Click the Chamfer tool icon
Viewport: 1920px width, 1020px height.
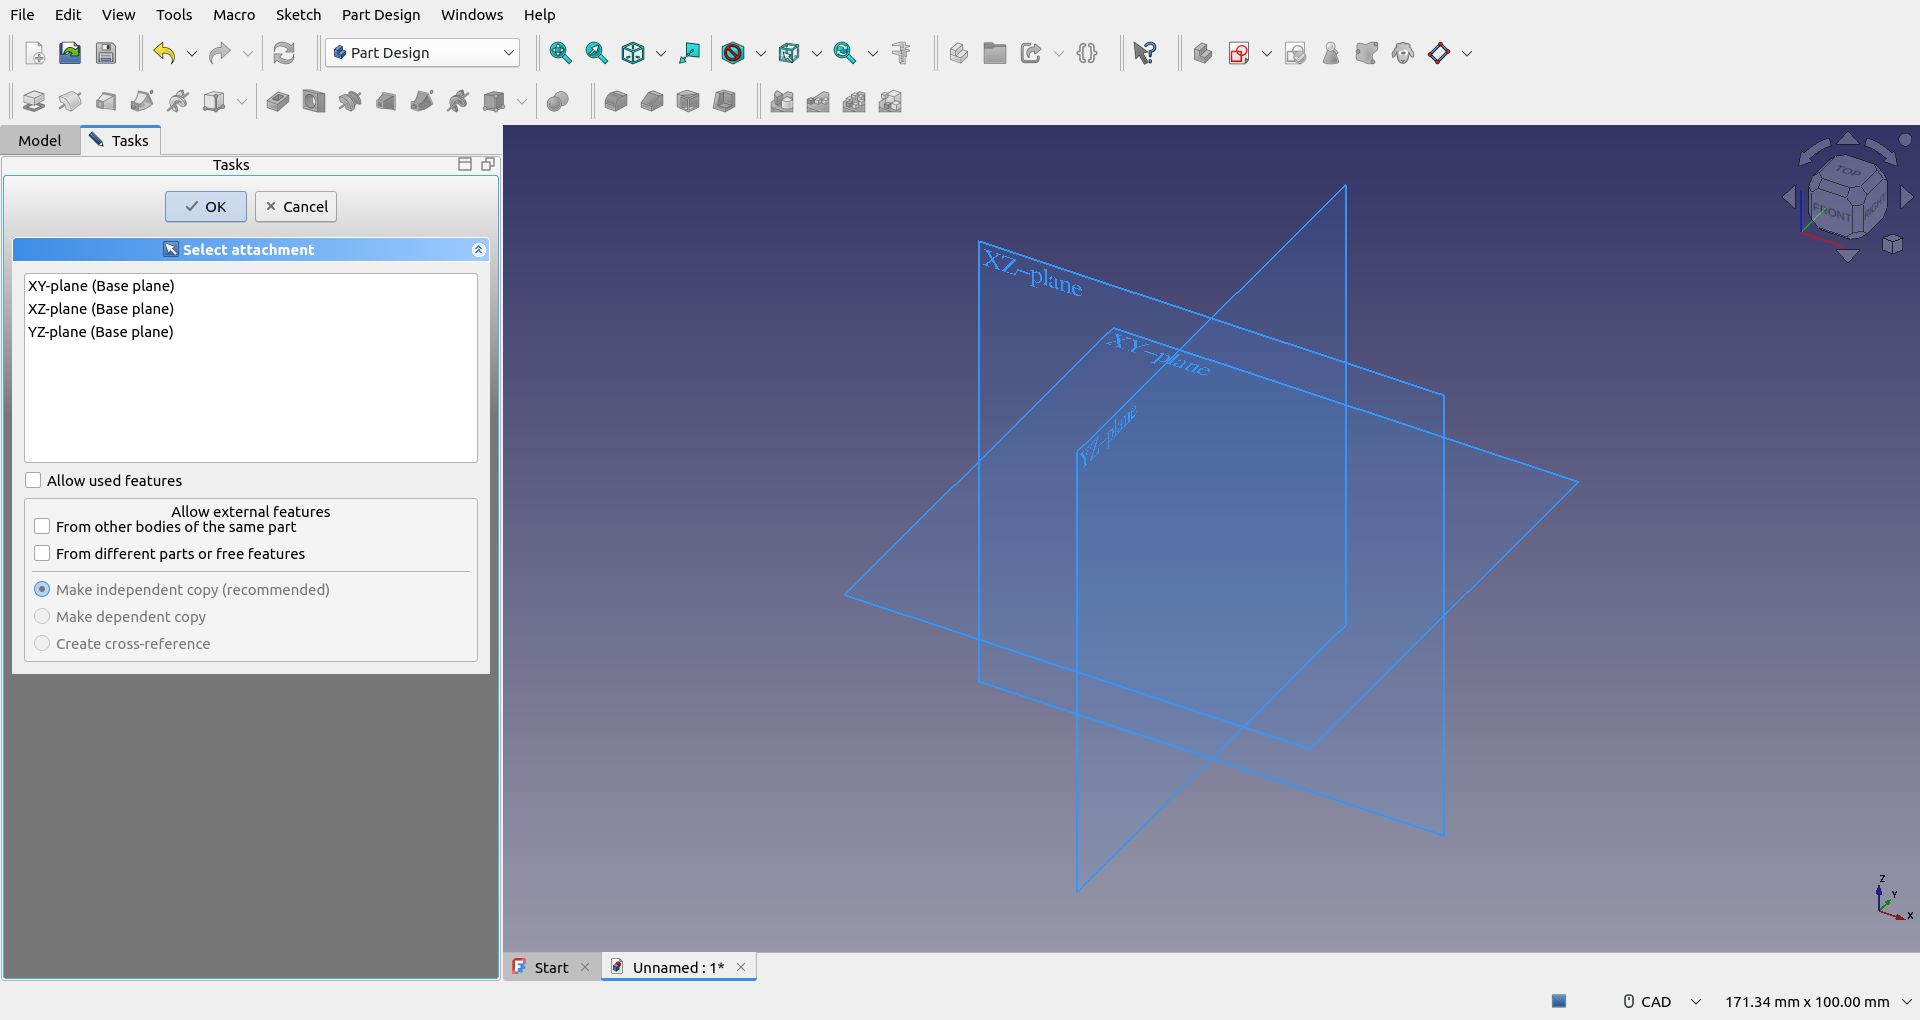tap(652, 101)
